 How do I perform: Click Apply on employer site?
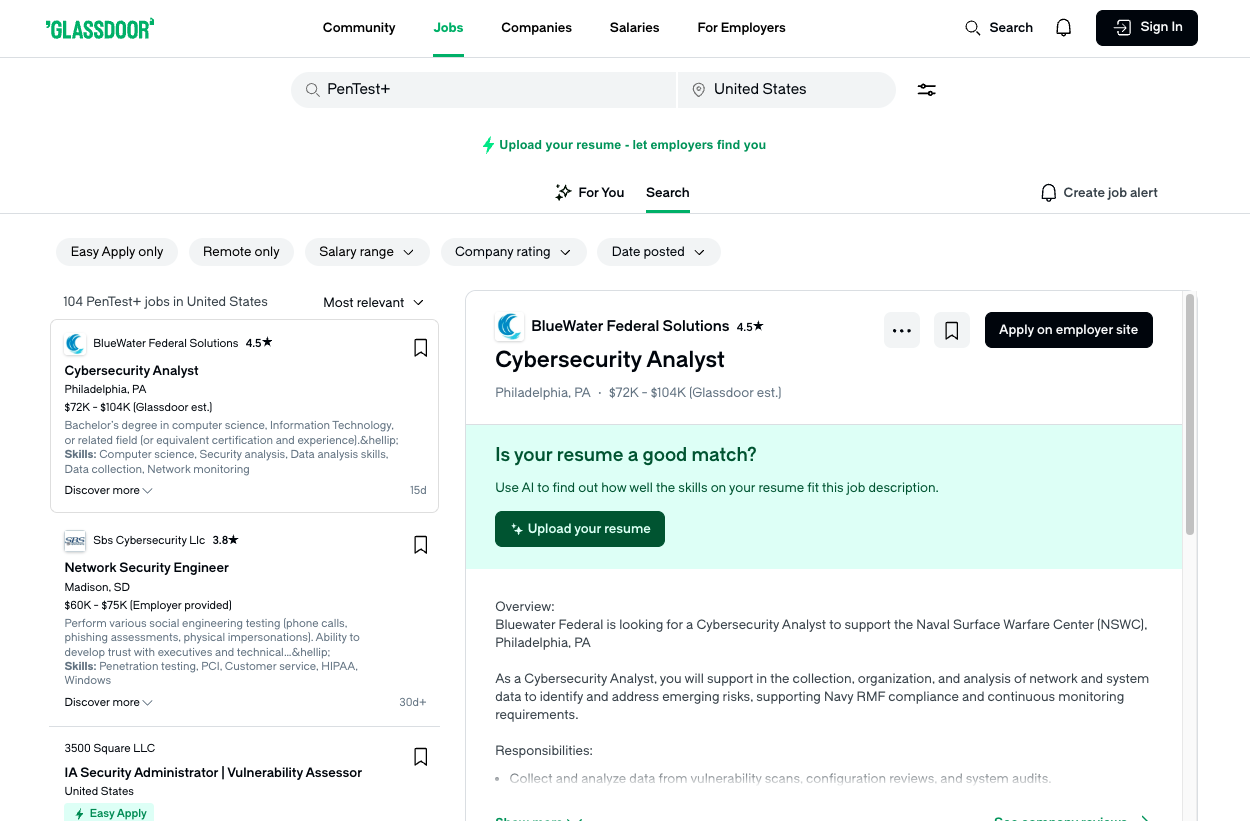point(1068,329)
